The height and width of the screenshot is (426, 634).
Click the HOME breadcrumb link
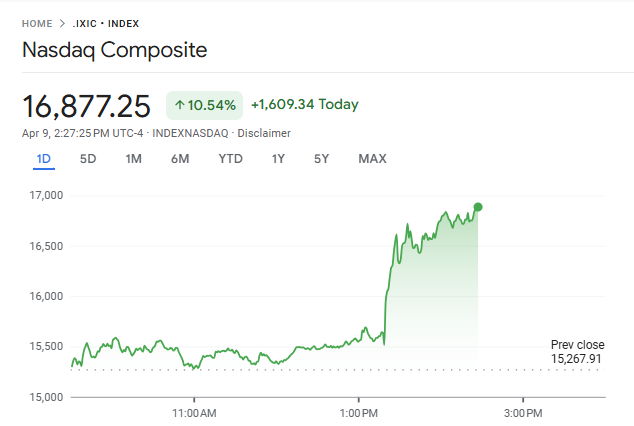point(37,23)
